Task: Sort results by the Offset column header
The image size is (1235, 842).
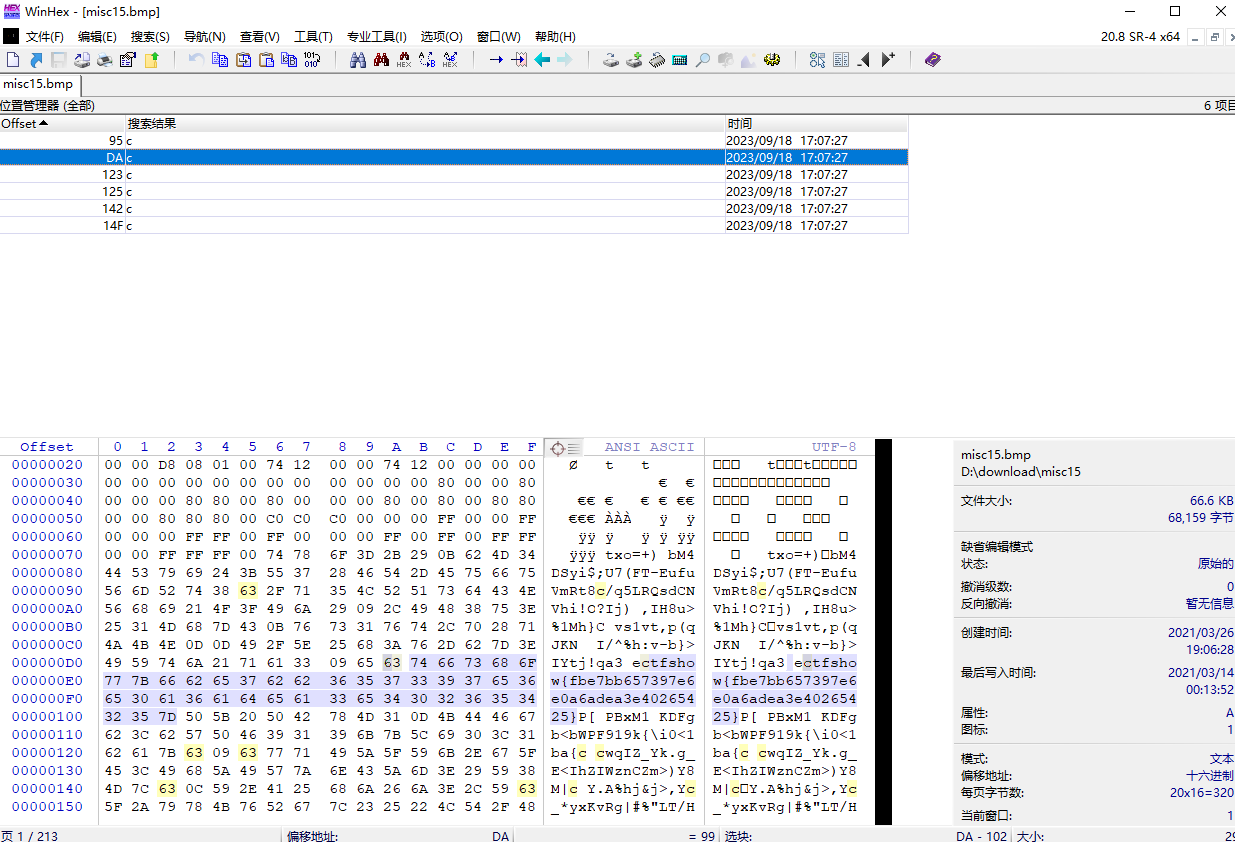Action: (x=62, y=124)
